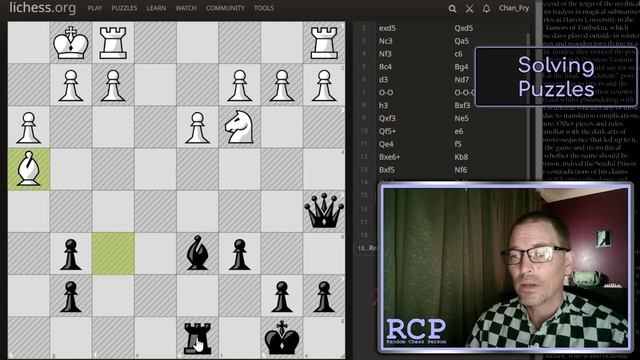Open the notifications bell
The height and width of the screenshot is (360, 640).
coord(486,9)
